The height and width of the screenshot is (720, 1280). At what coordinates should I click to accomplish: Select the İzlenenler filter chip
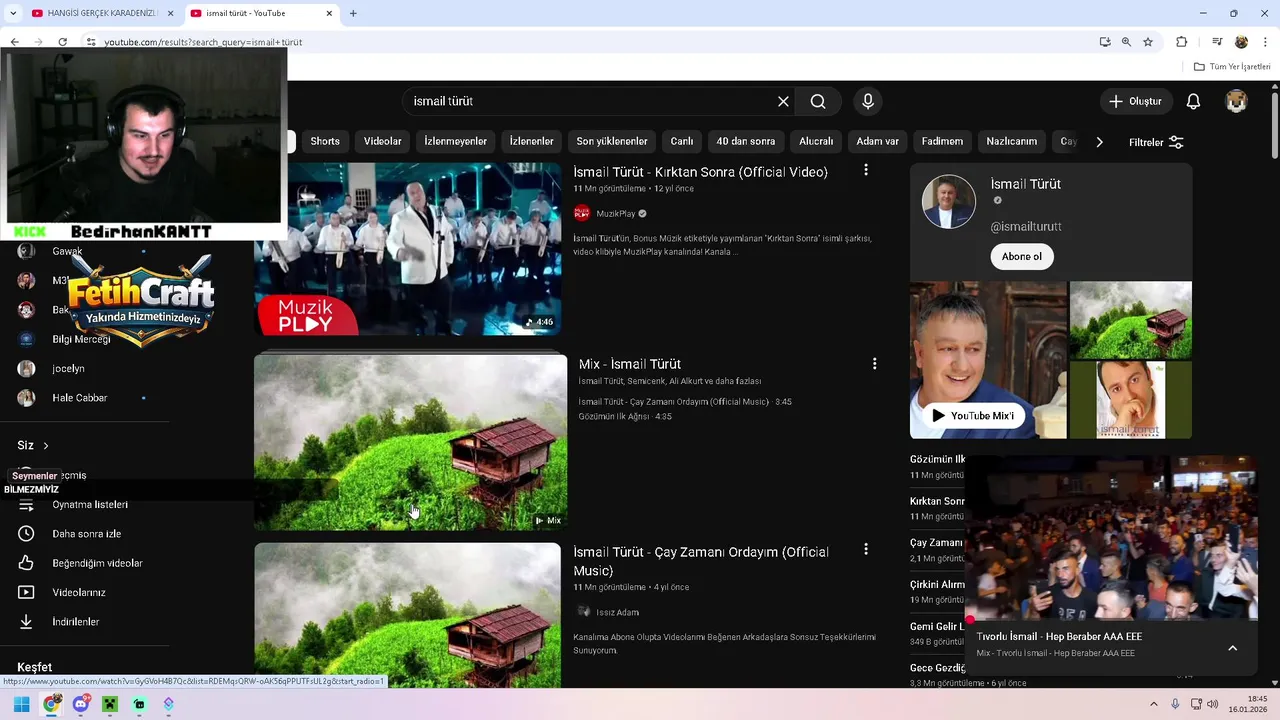coord(531,141)
